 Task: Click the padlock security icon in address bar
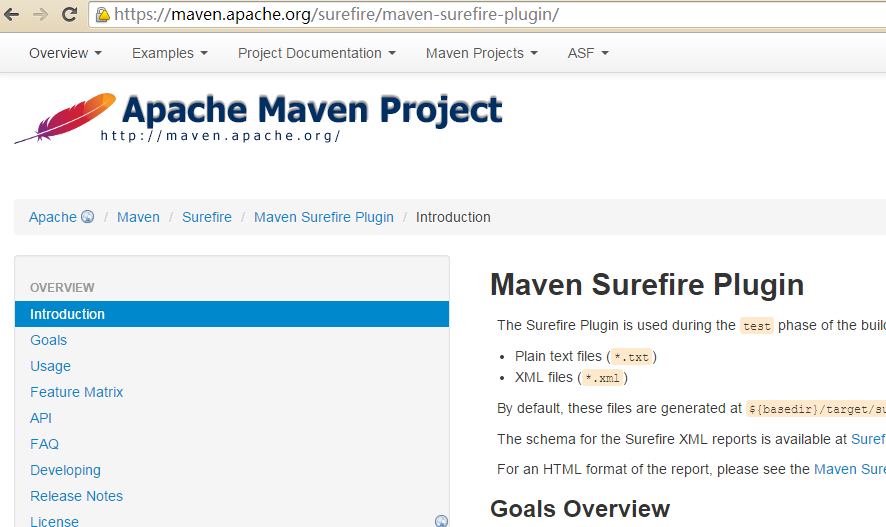coord(102,14)
